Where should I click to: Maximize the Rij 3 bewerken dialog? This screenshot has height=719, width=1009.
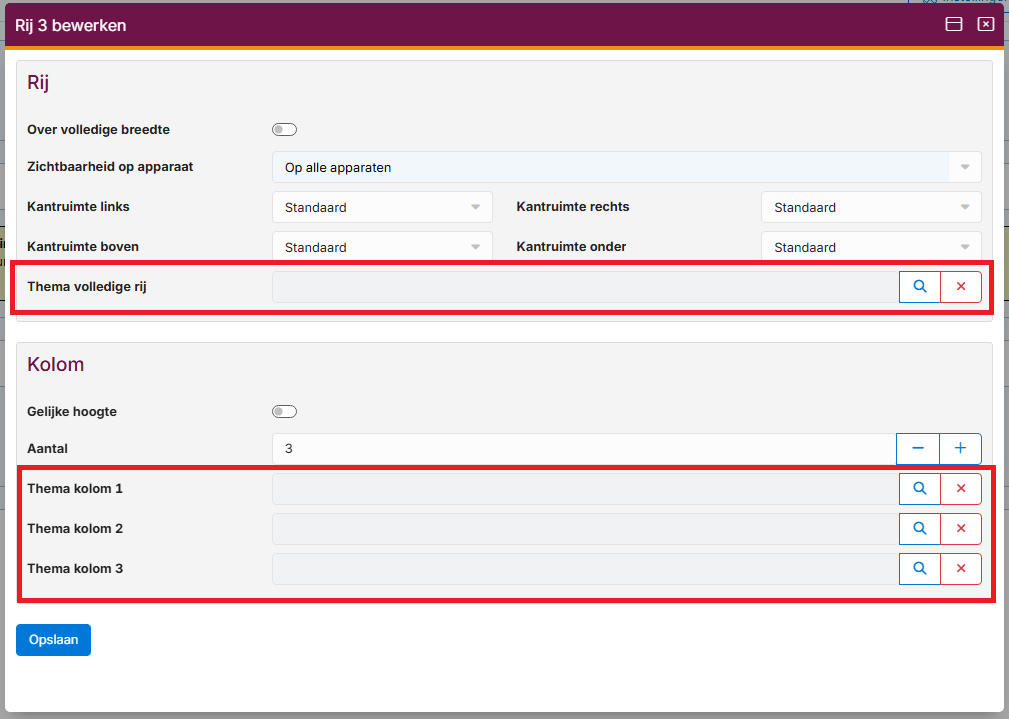[954, 25]
